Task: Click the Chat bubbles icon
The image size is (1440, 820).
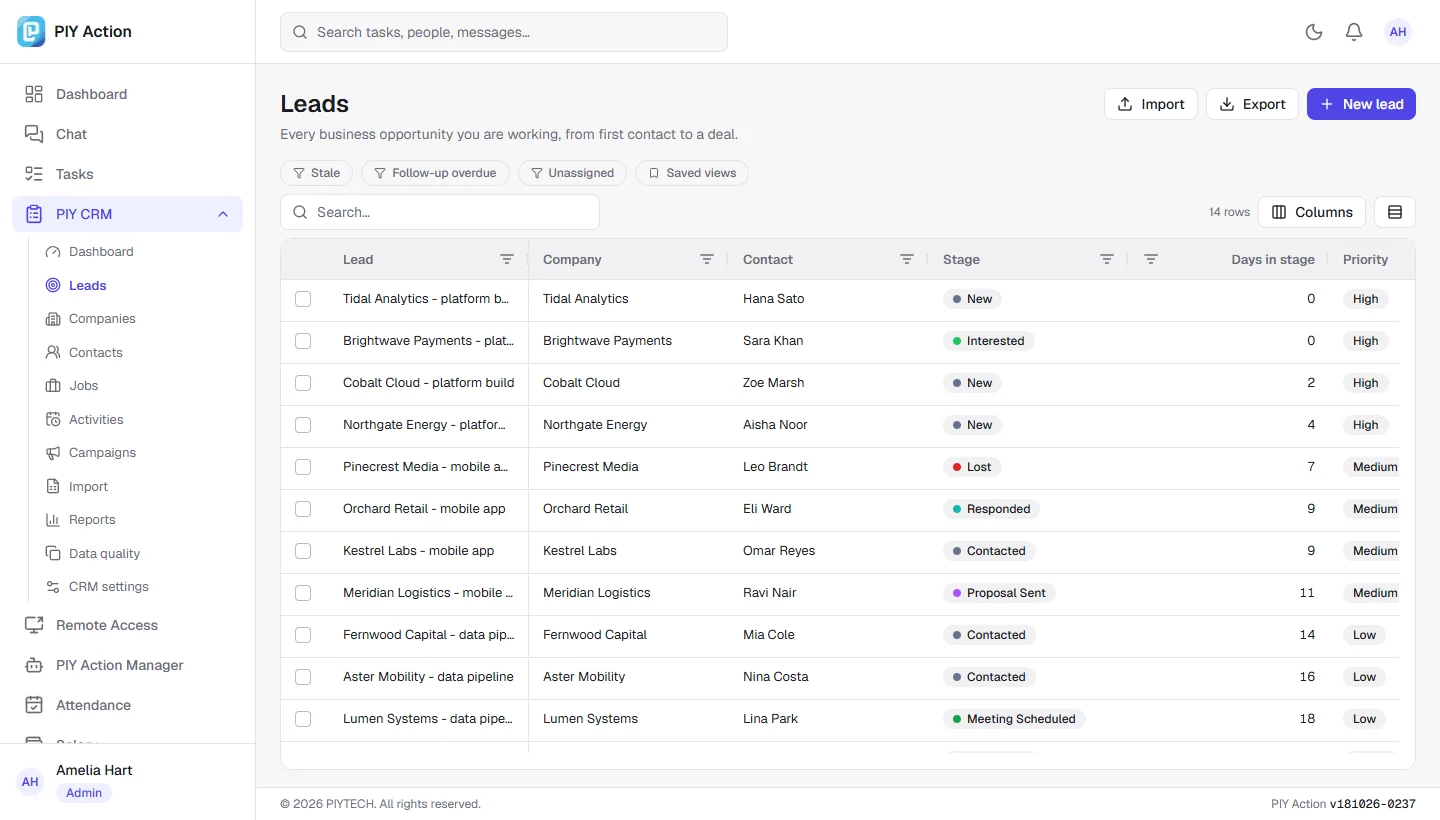Action: tap(34, 134)
